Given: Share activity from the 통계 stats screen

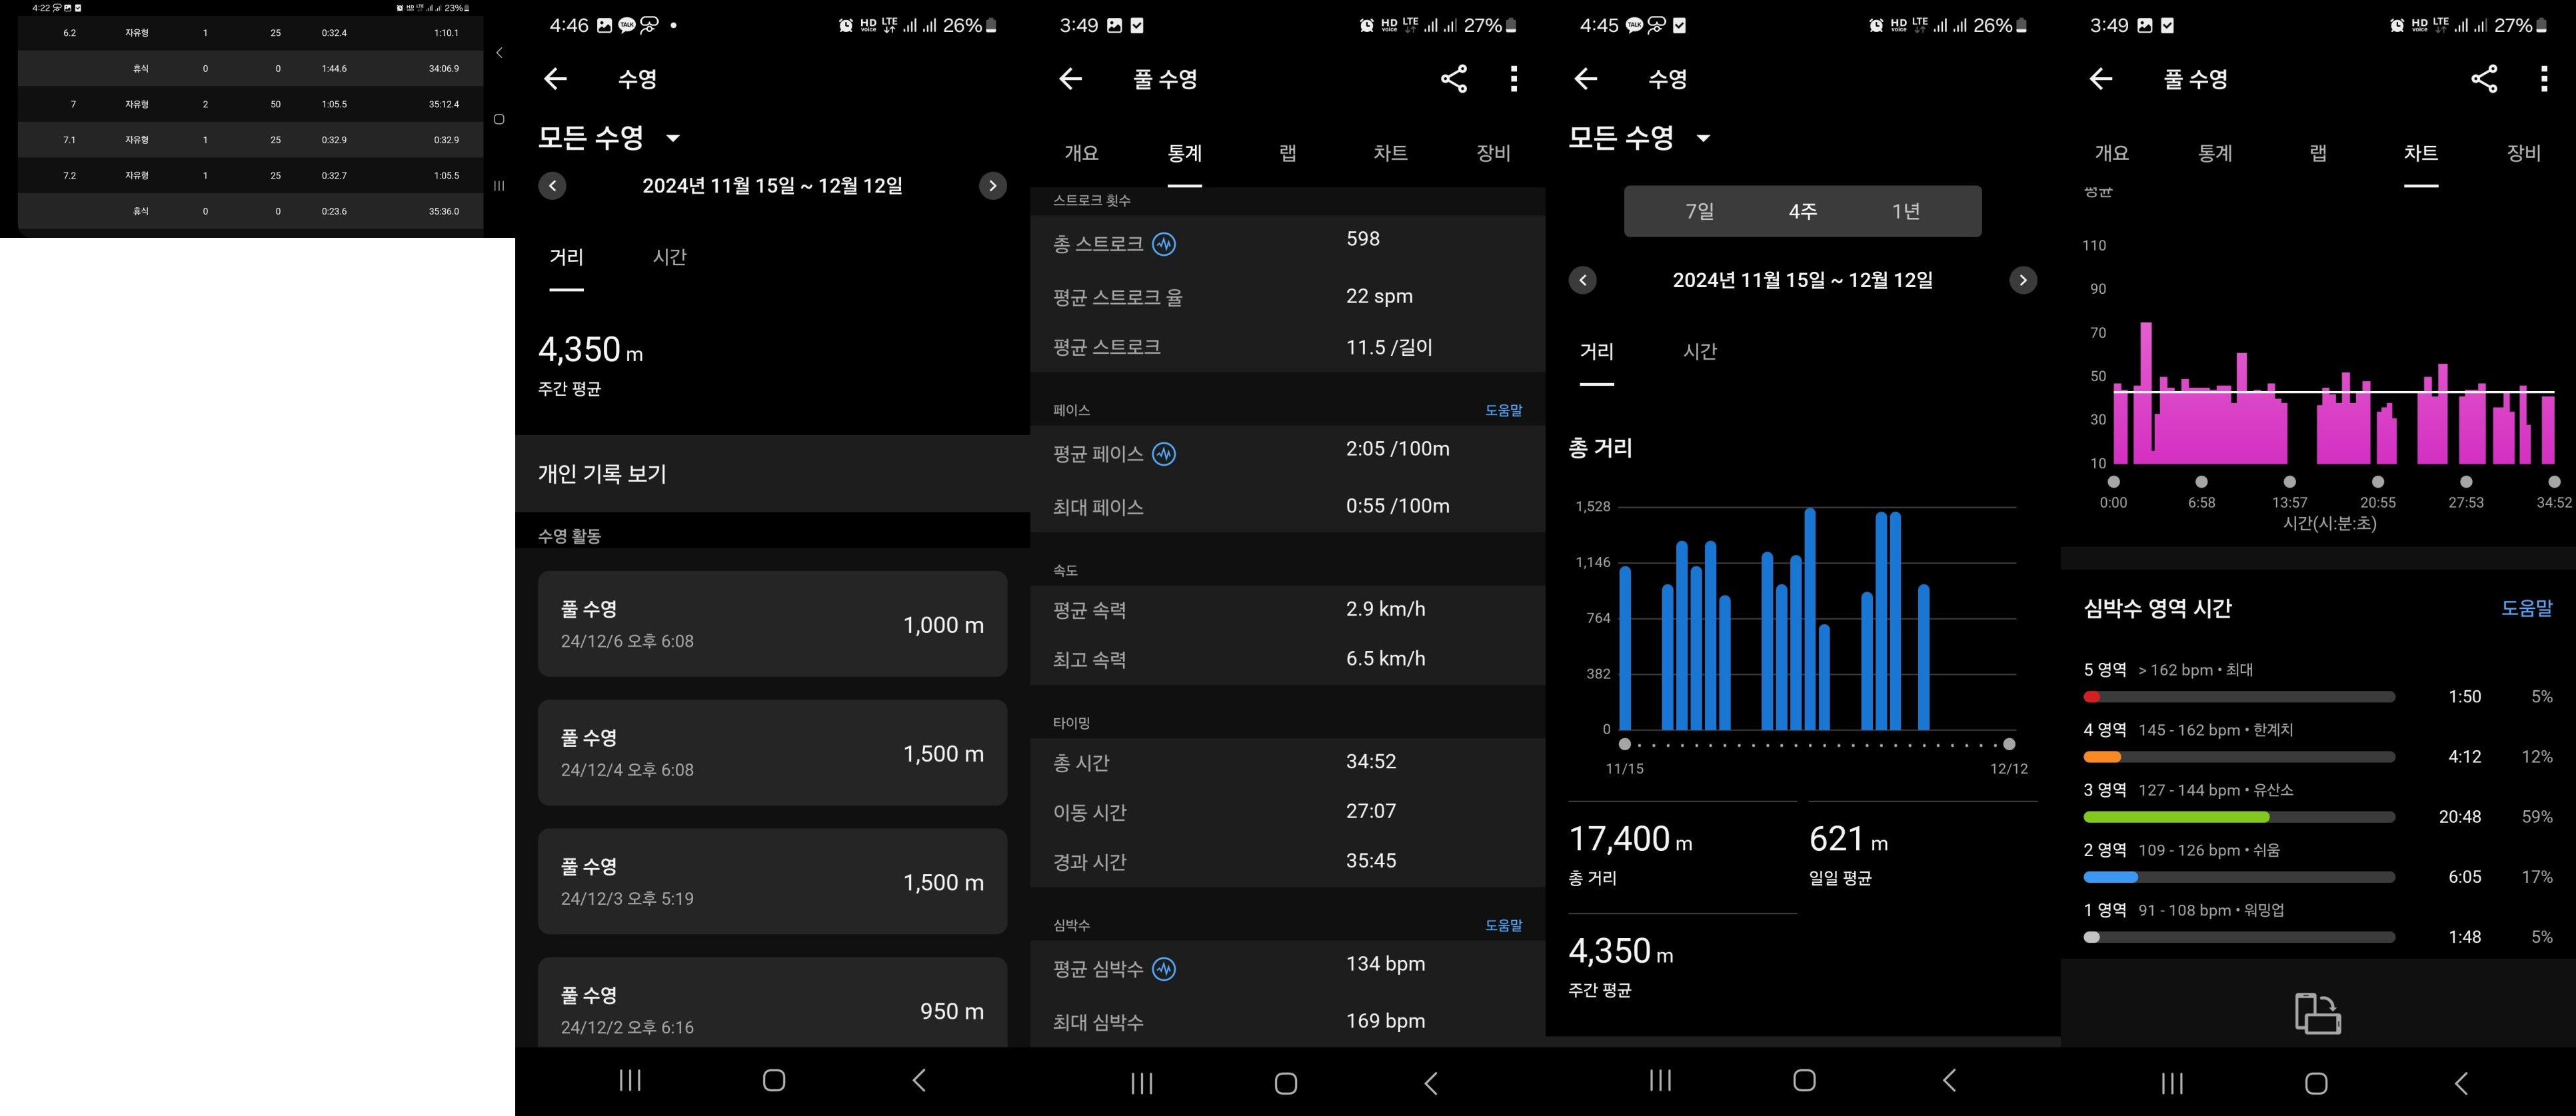Looking at the screenshot, I should (1454, 79).
